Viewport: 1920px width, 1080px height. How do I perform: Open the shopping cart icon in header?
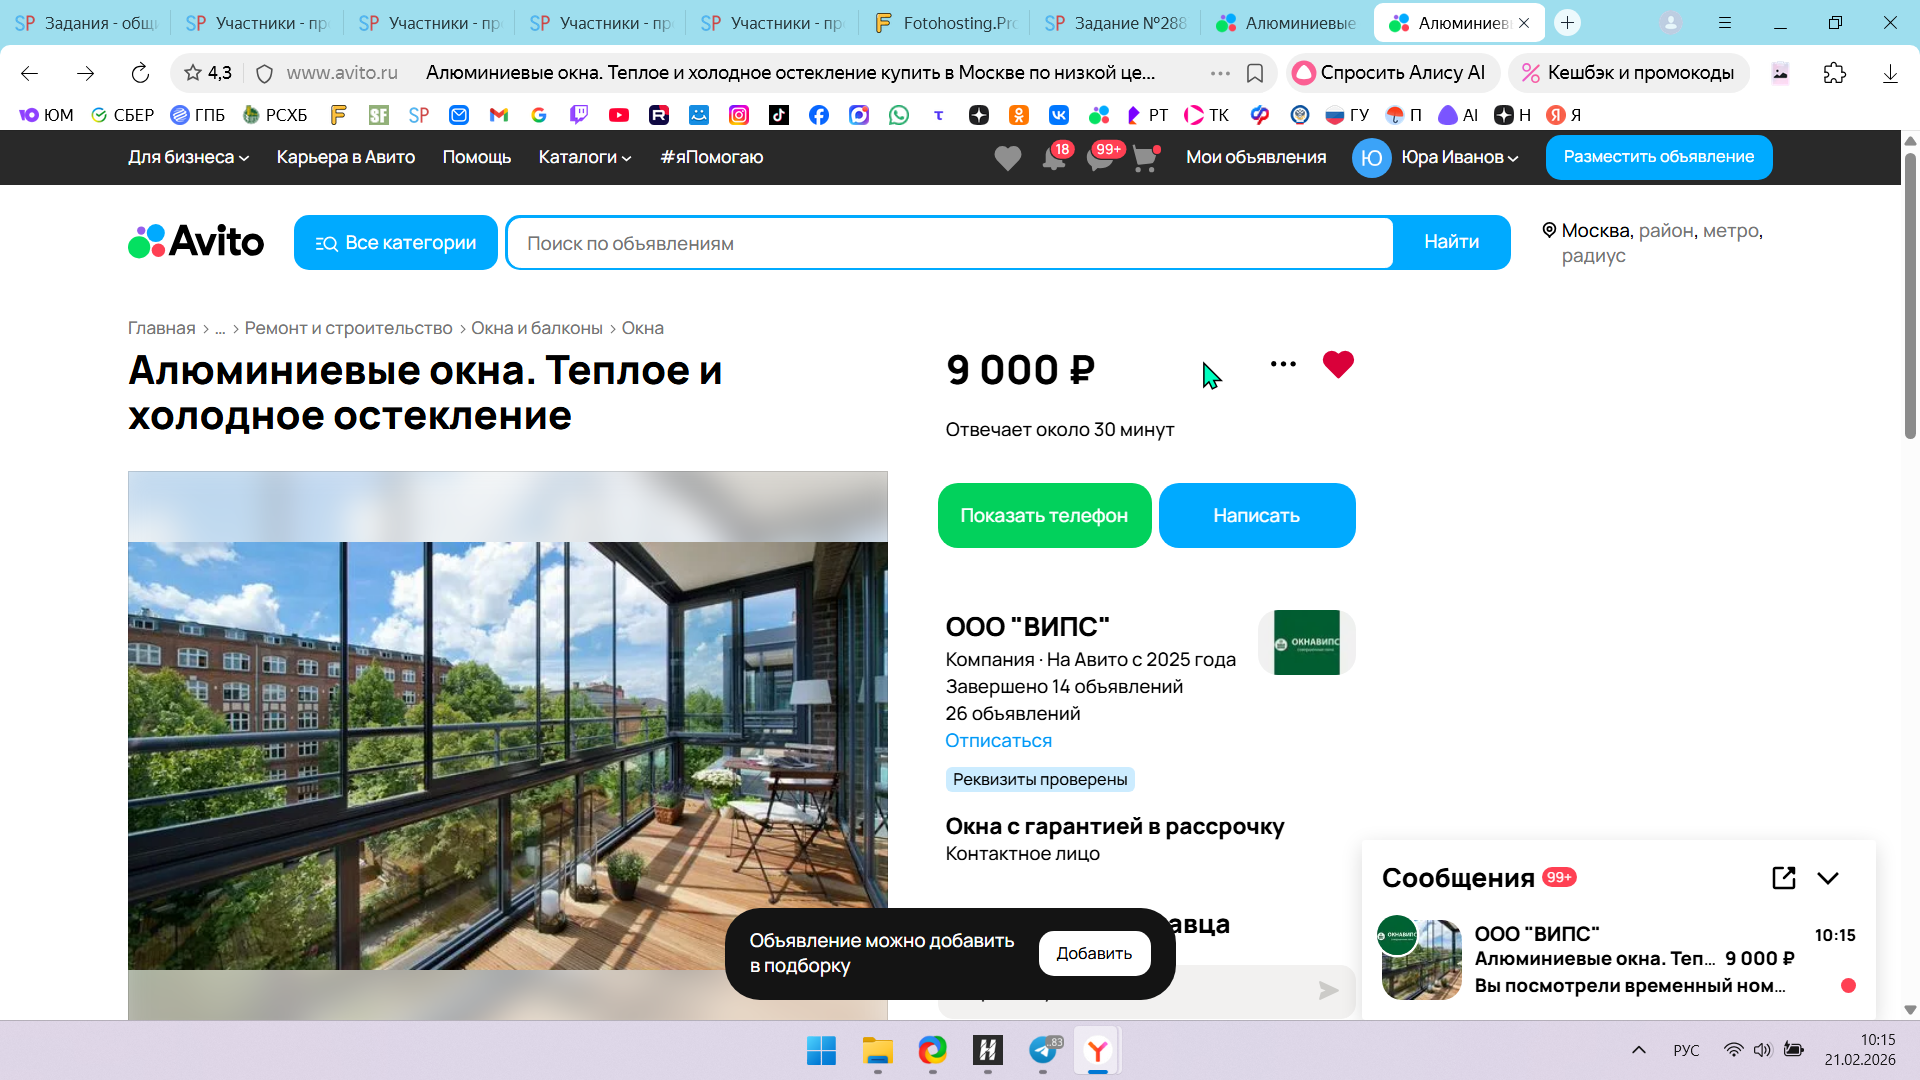1144,158
